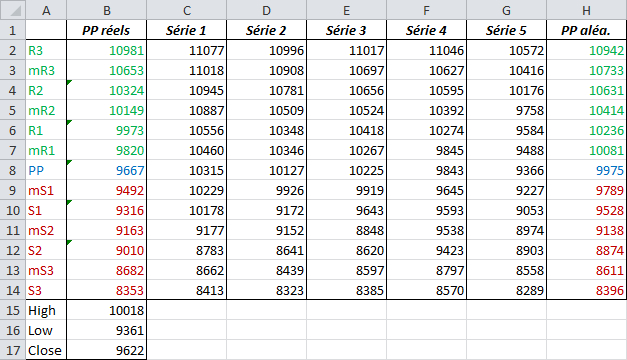Click the Série 3 header cell
This screenshot has width=627, height=360.
pyautogui.click(x=346, y=30)
